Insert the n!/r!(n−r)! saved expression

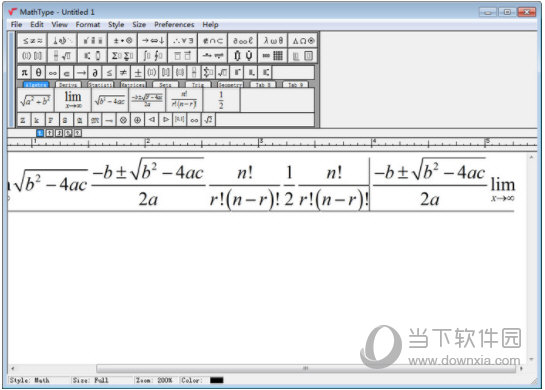(185, 100)
